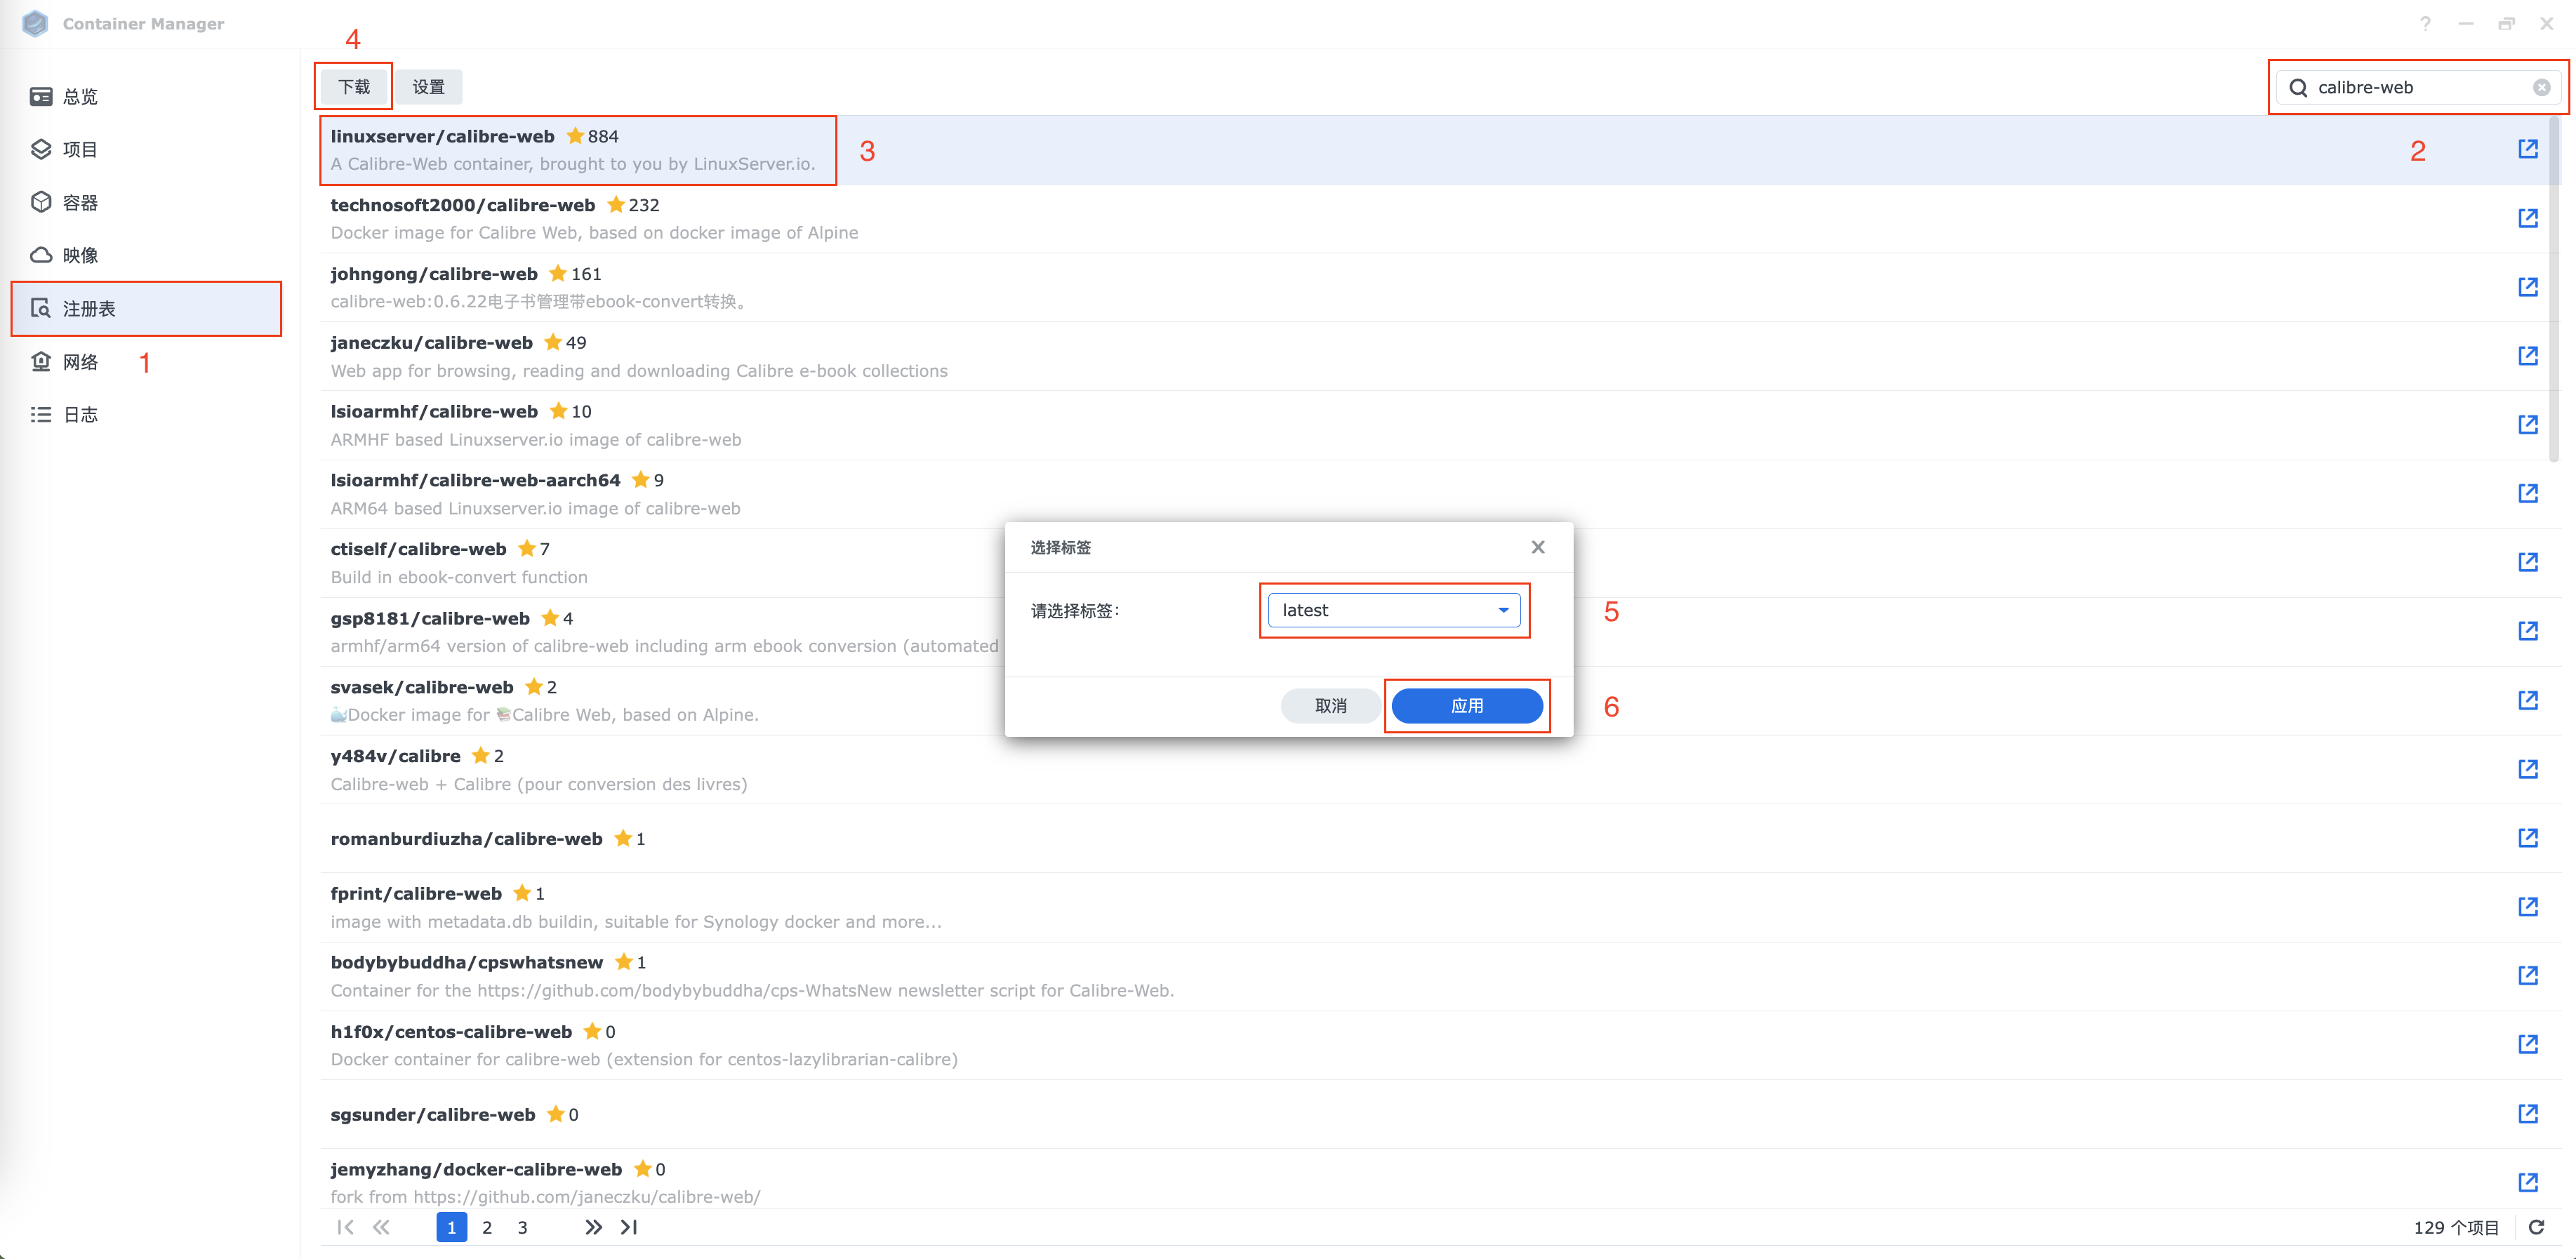Click the refresh icon at bottom right

tap(2536, 1227)
